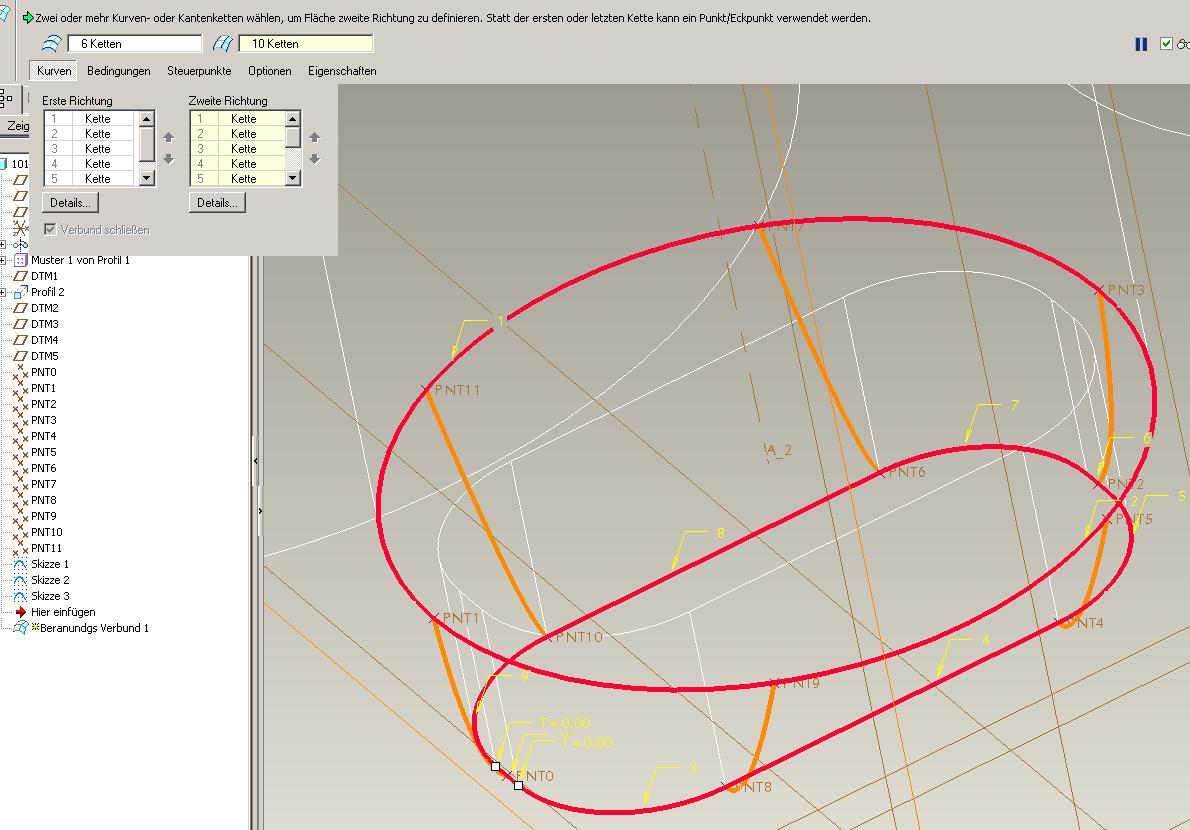Click the boundary blend icon of Beranundgs Verbund 1
Image resolution: width=1190 pixels, height=830 pixels.
[x=21, y=627]
